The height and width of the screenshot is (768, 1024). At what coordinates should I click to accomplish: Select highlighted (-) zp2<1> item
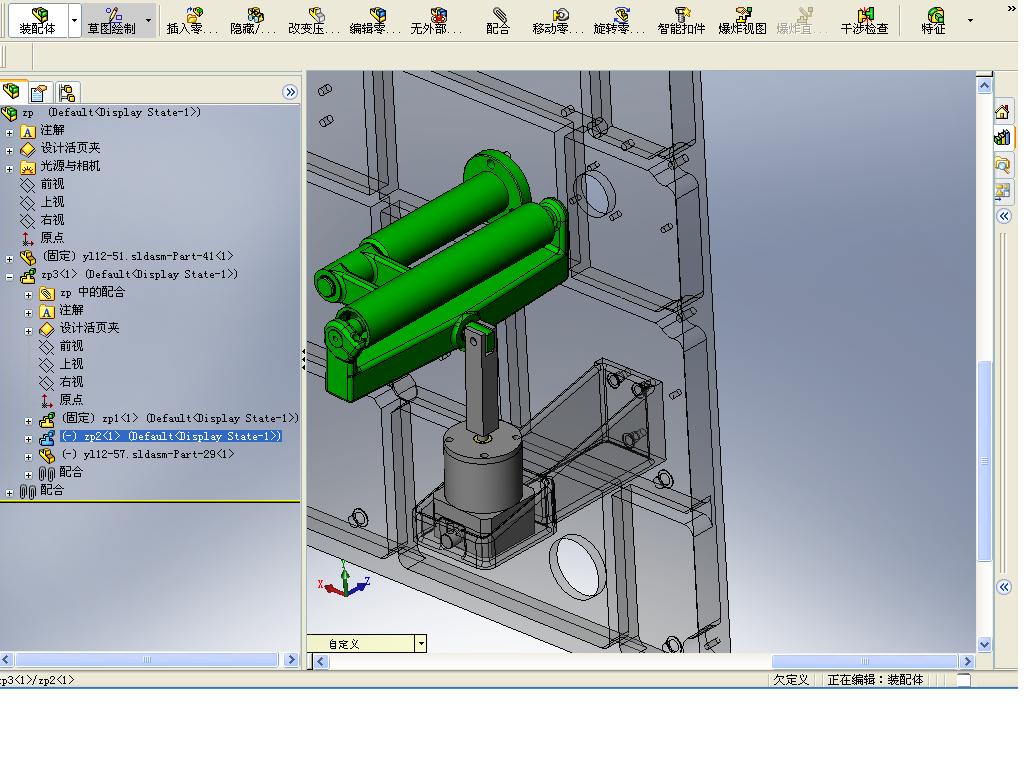click(171, 436)
